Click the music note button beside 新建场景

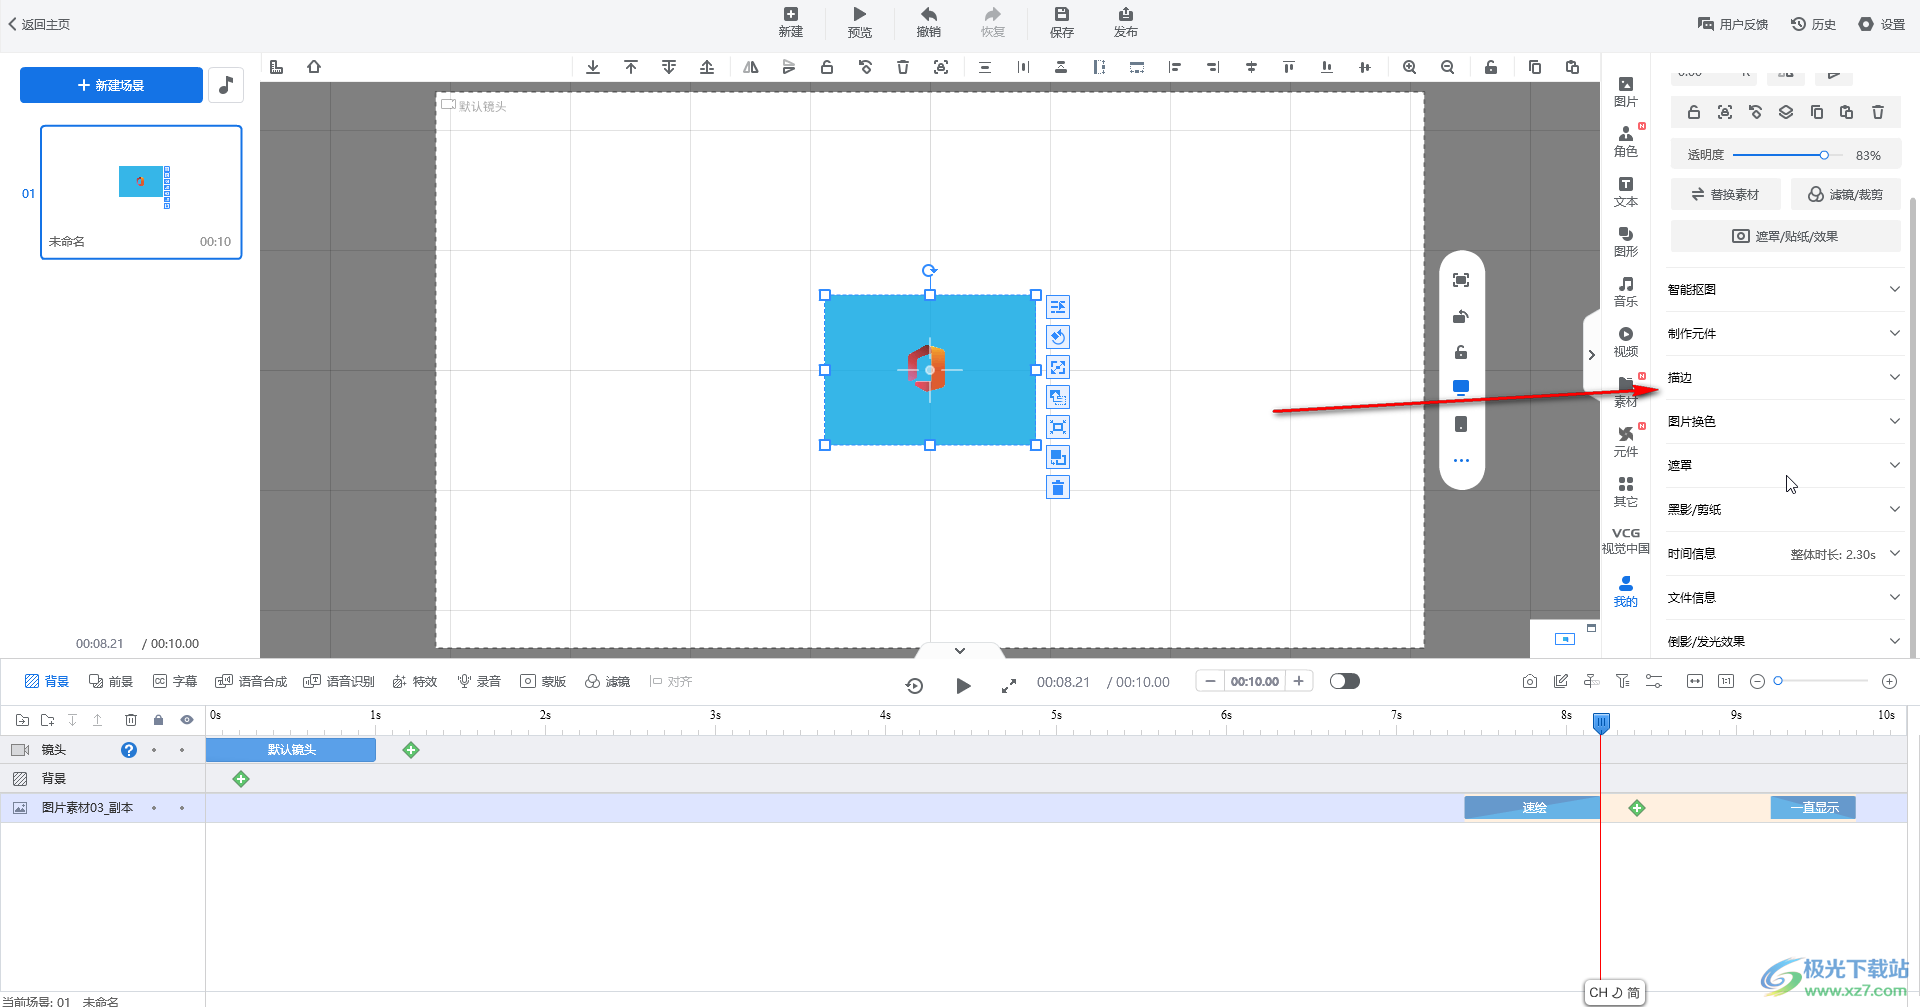point(226,85)
